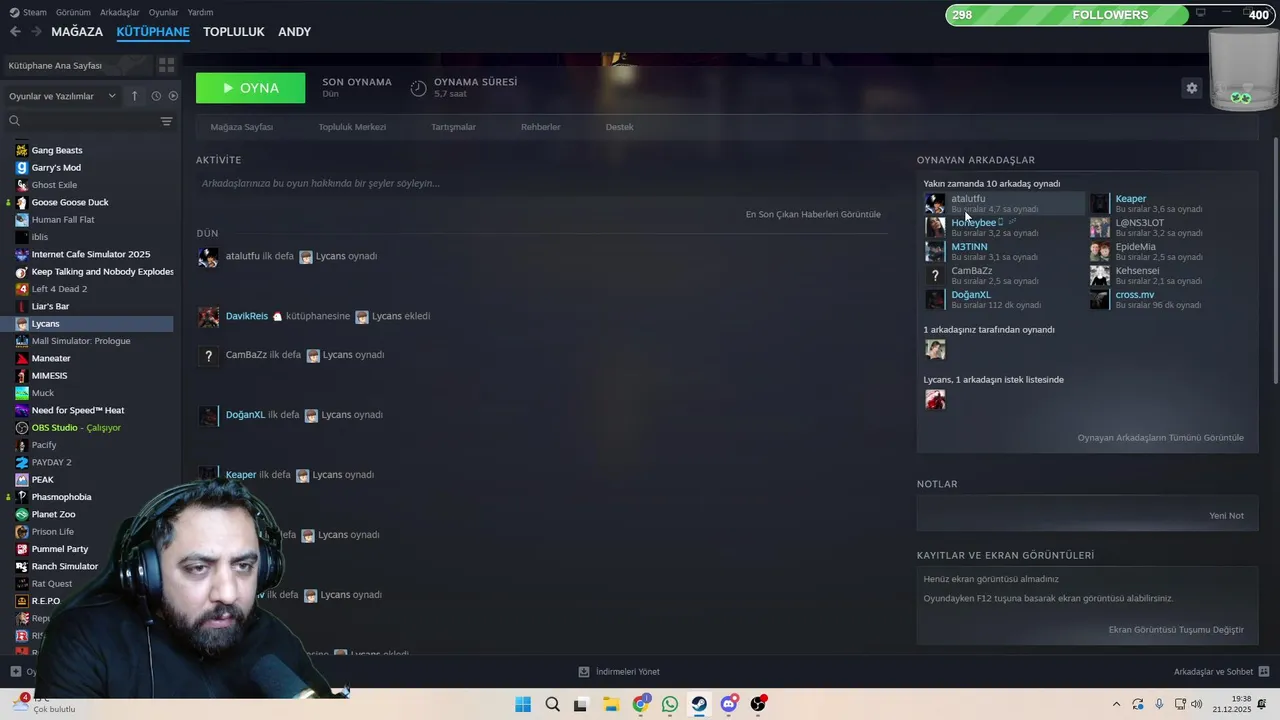Open the Yardım menu
Image resolution: width=1280 pixels, height=720 pixels.
[x=200, y=12]
